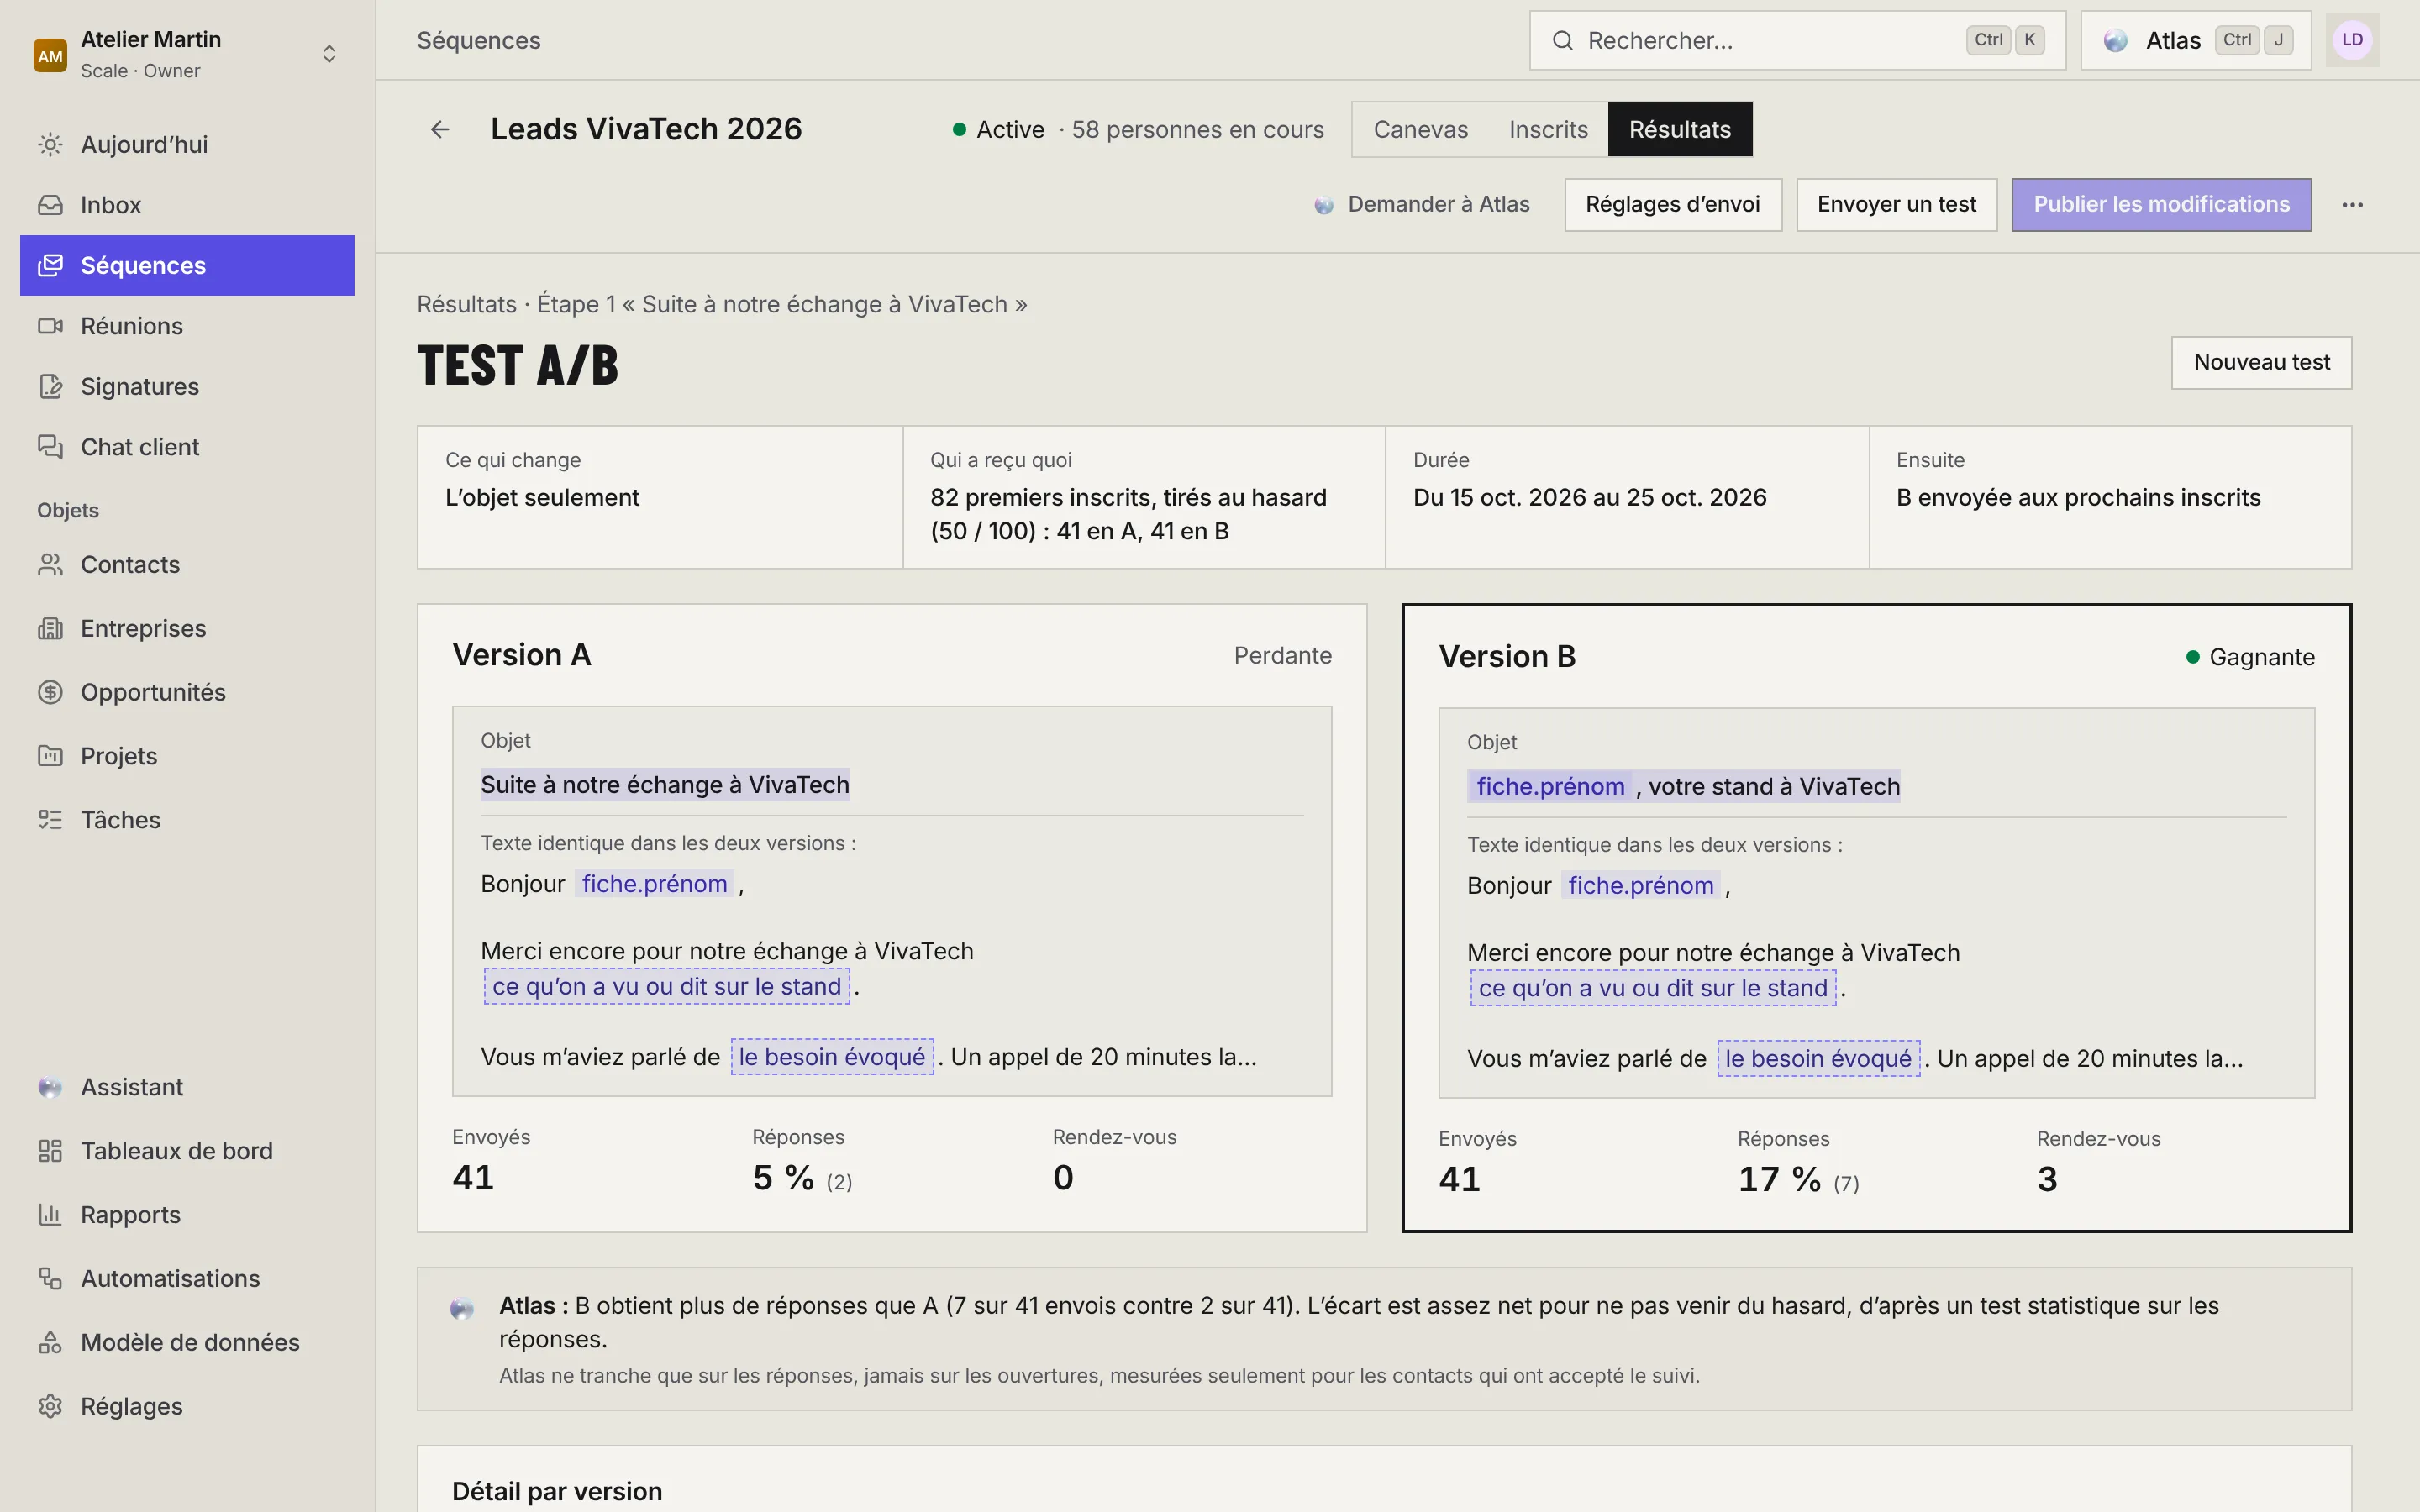The height and width of the screenshot is (1512, 2420).
Task: Click 'L'objet seulement' in Ce qui change
Action: [542, 498]
